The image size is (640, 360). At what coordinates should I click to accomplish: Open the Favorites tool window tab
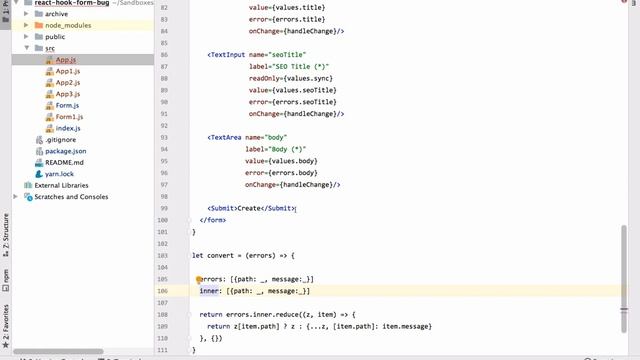[x=5, y=327]
